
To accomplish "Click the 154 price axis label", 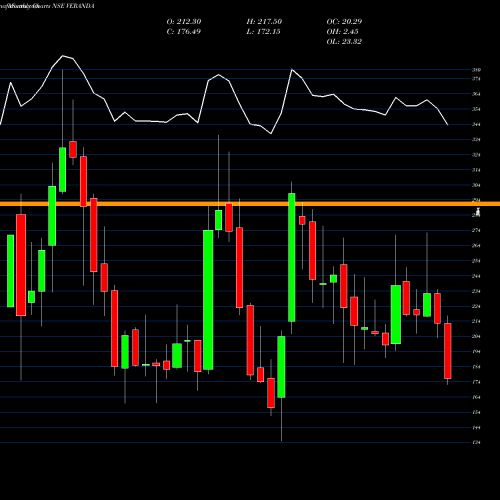I will click(x=476, y=412).
